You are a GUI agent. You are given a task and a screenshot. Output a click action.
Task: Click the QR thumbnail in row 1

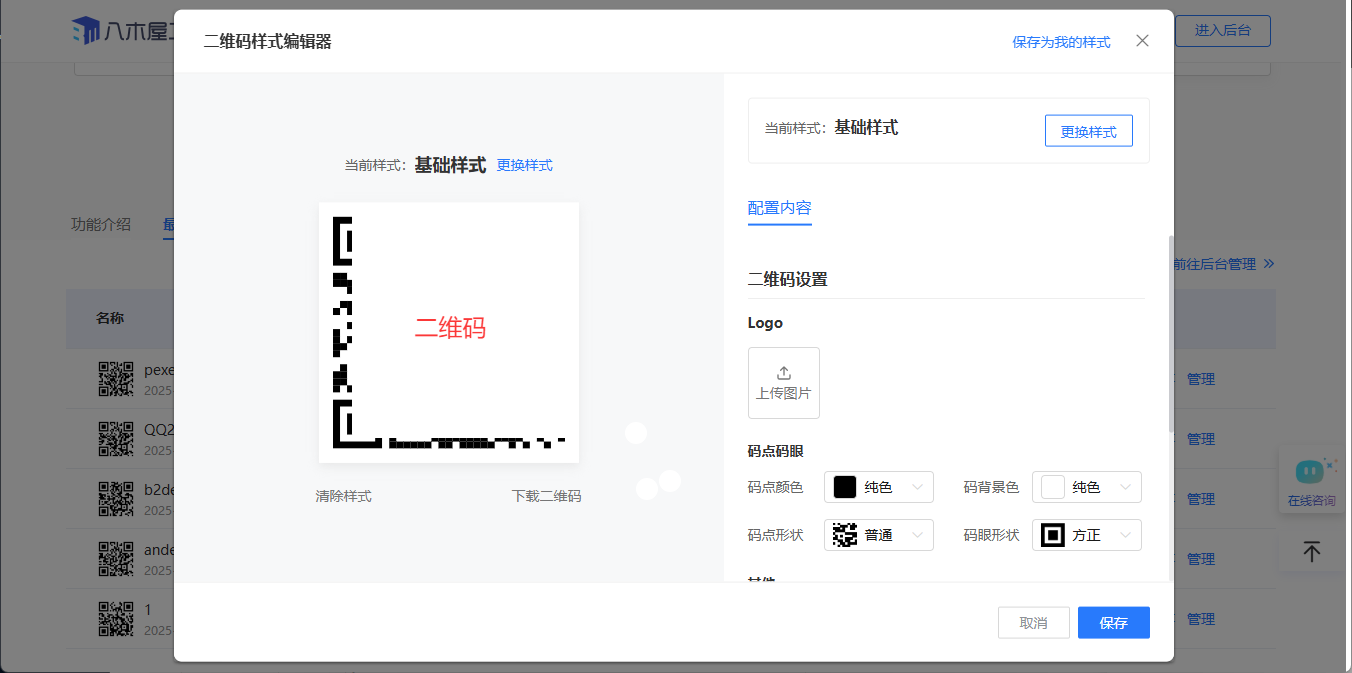pos(116,619)
